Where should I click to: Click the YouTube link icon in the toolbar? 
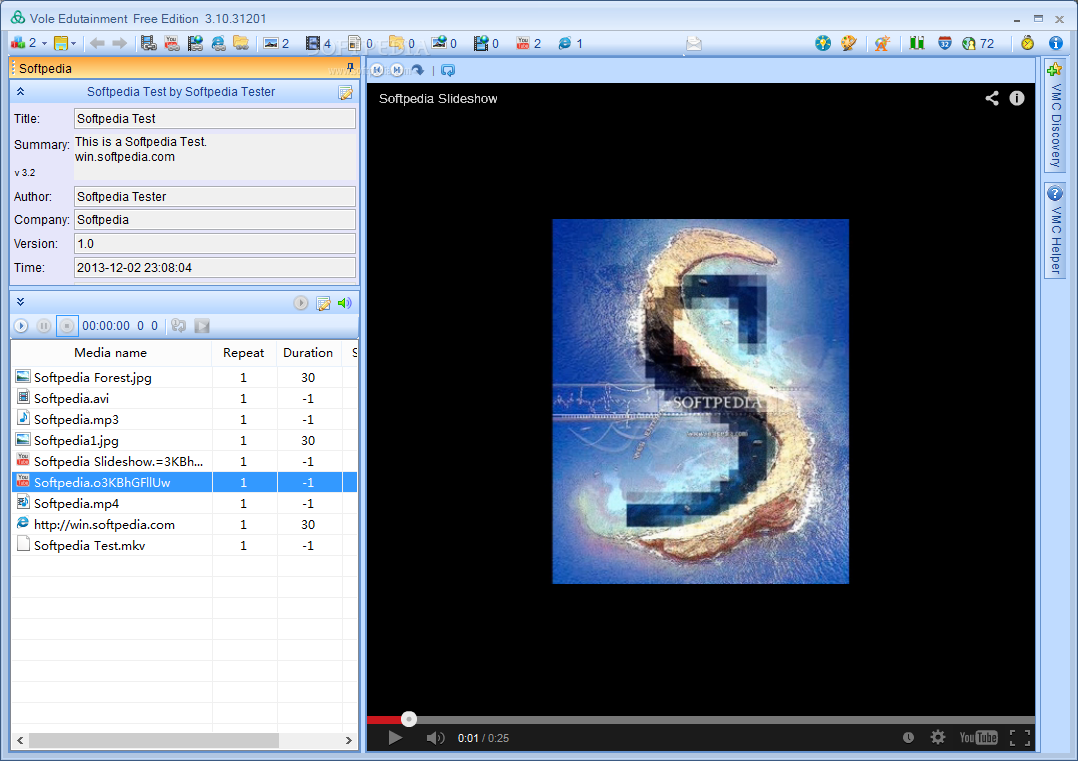tap(172, 43)
